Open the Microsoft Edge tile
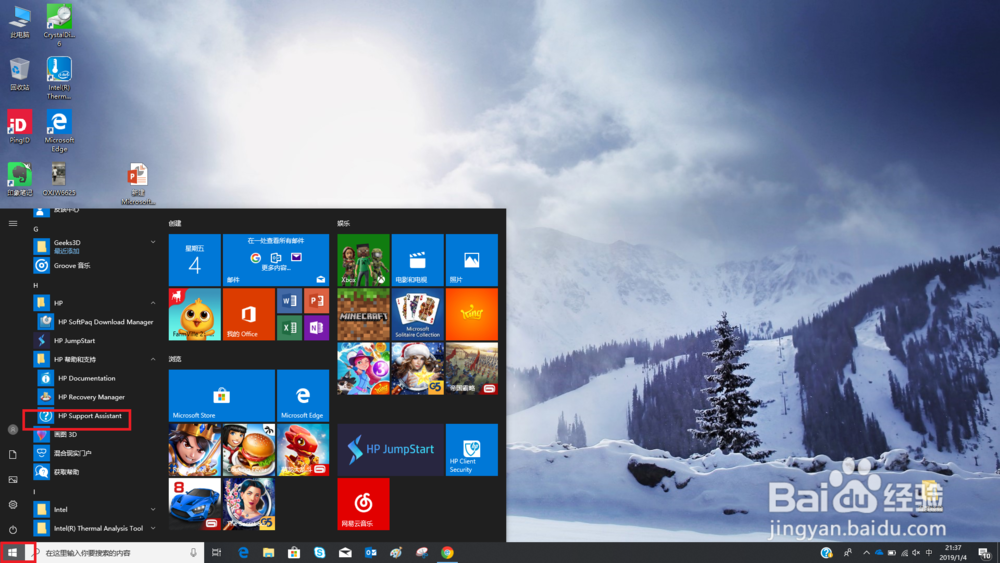Viewport: 1000px width, 563px height. (x=303, y=396)
